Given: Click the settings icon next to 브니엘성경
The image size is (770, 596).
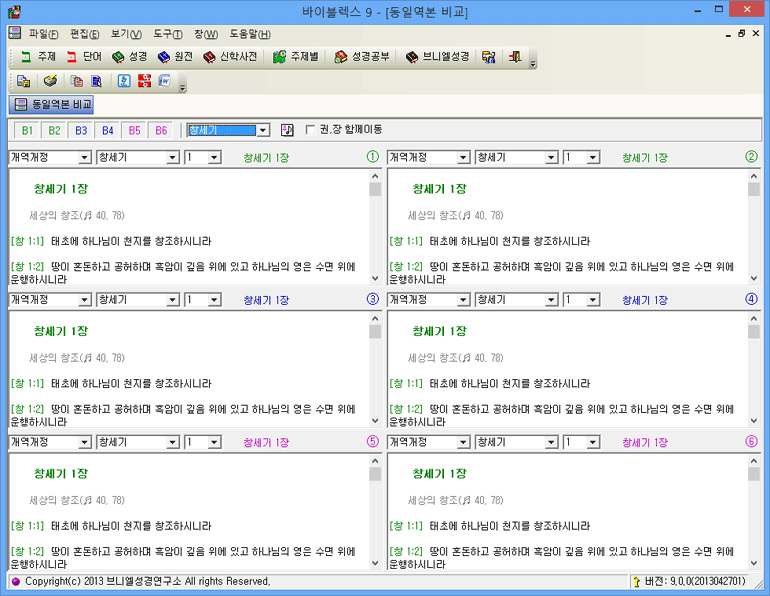Looking at the screenshot, I should pyautogui.click(x=488, y=57).
